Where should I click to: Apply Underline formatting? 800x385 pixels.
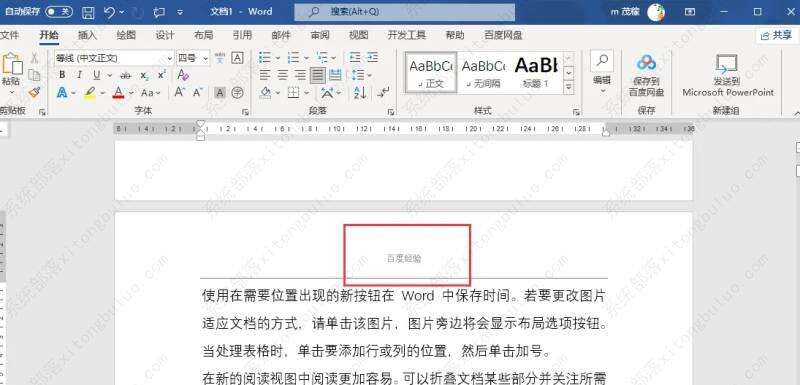[x=96, y=75]
